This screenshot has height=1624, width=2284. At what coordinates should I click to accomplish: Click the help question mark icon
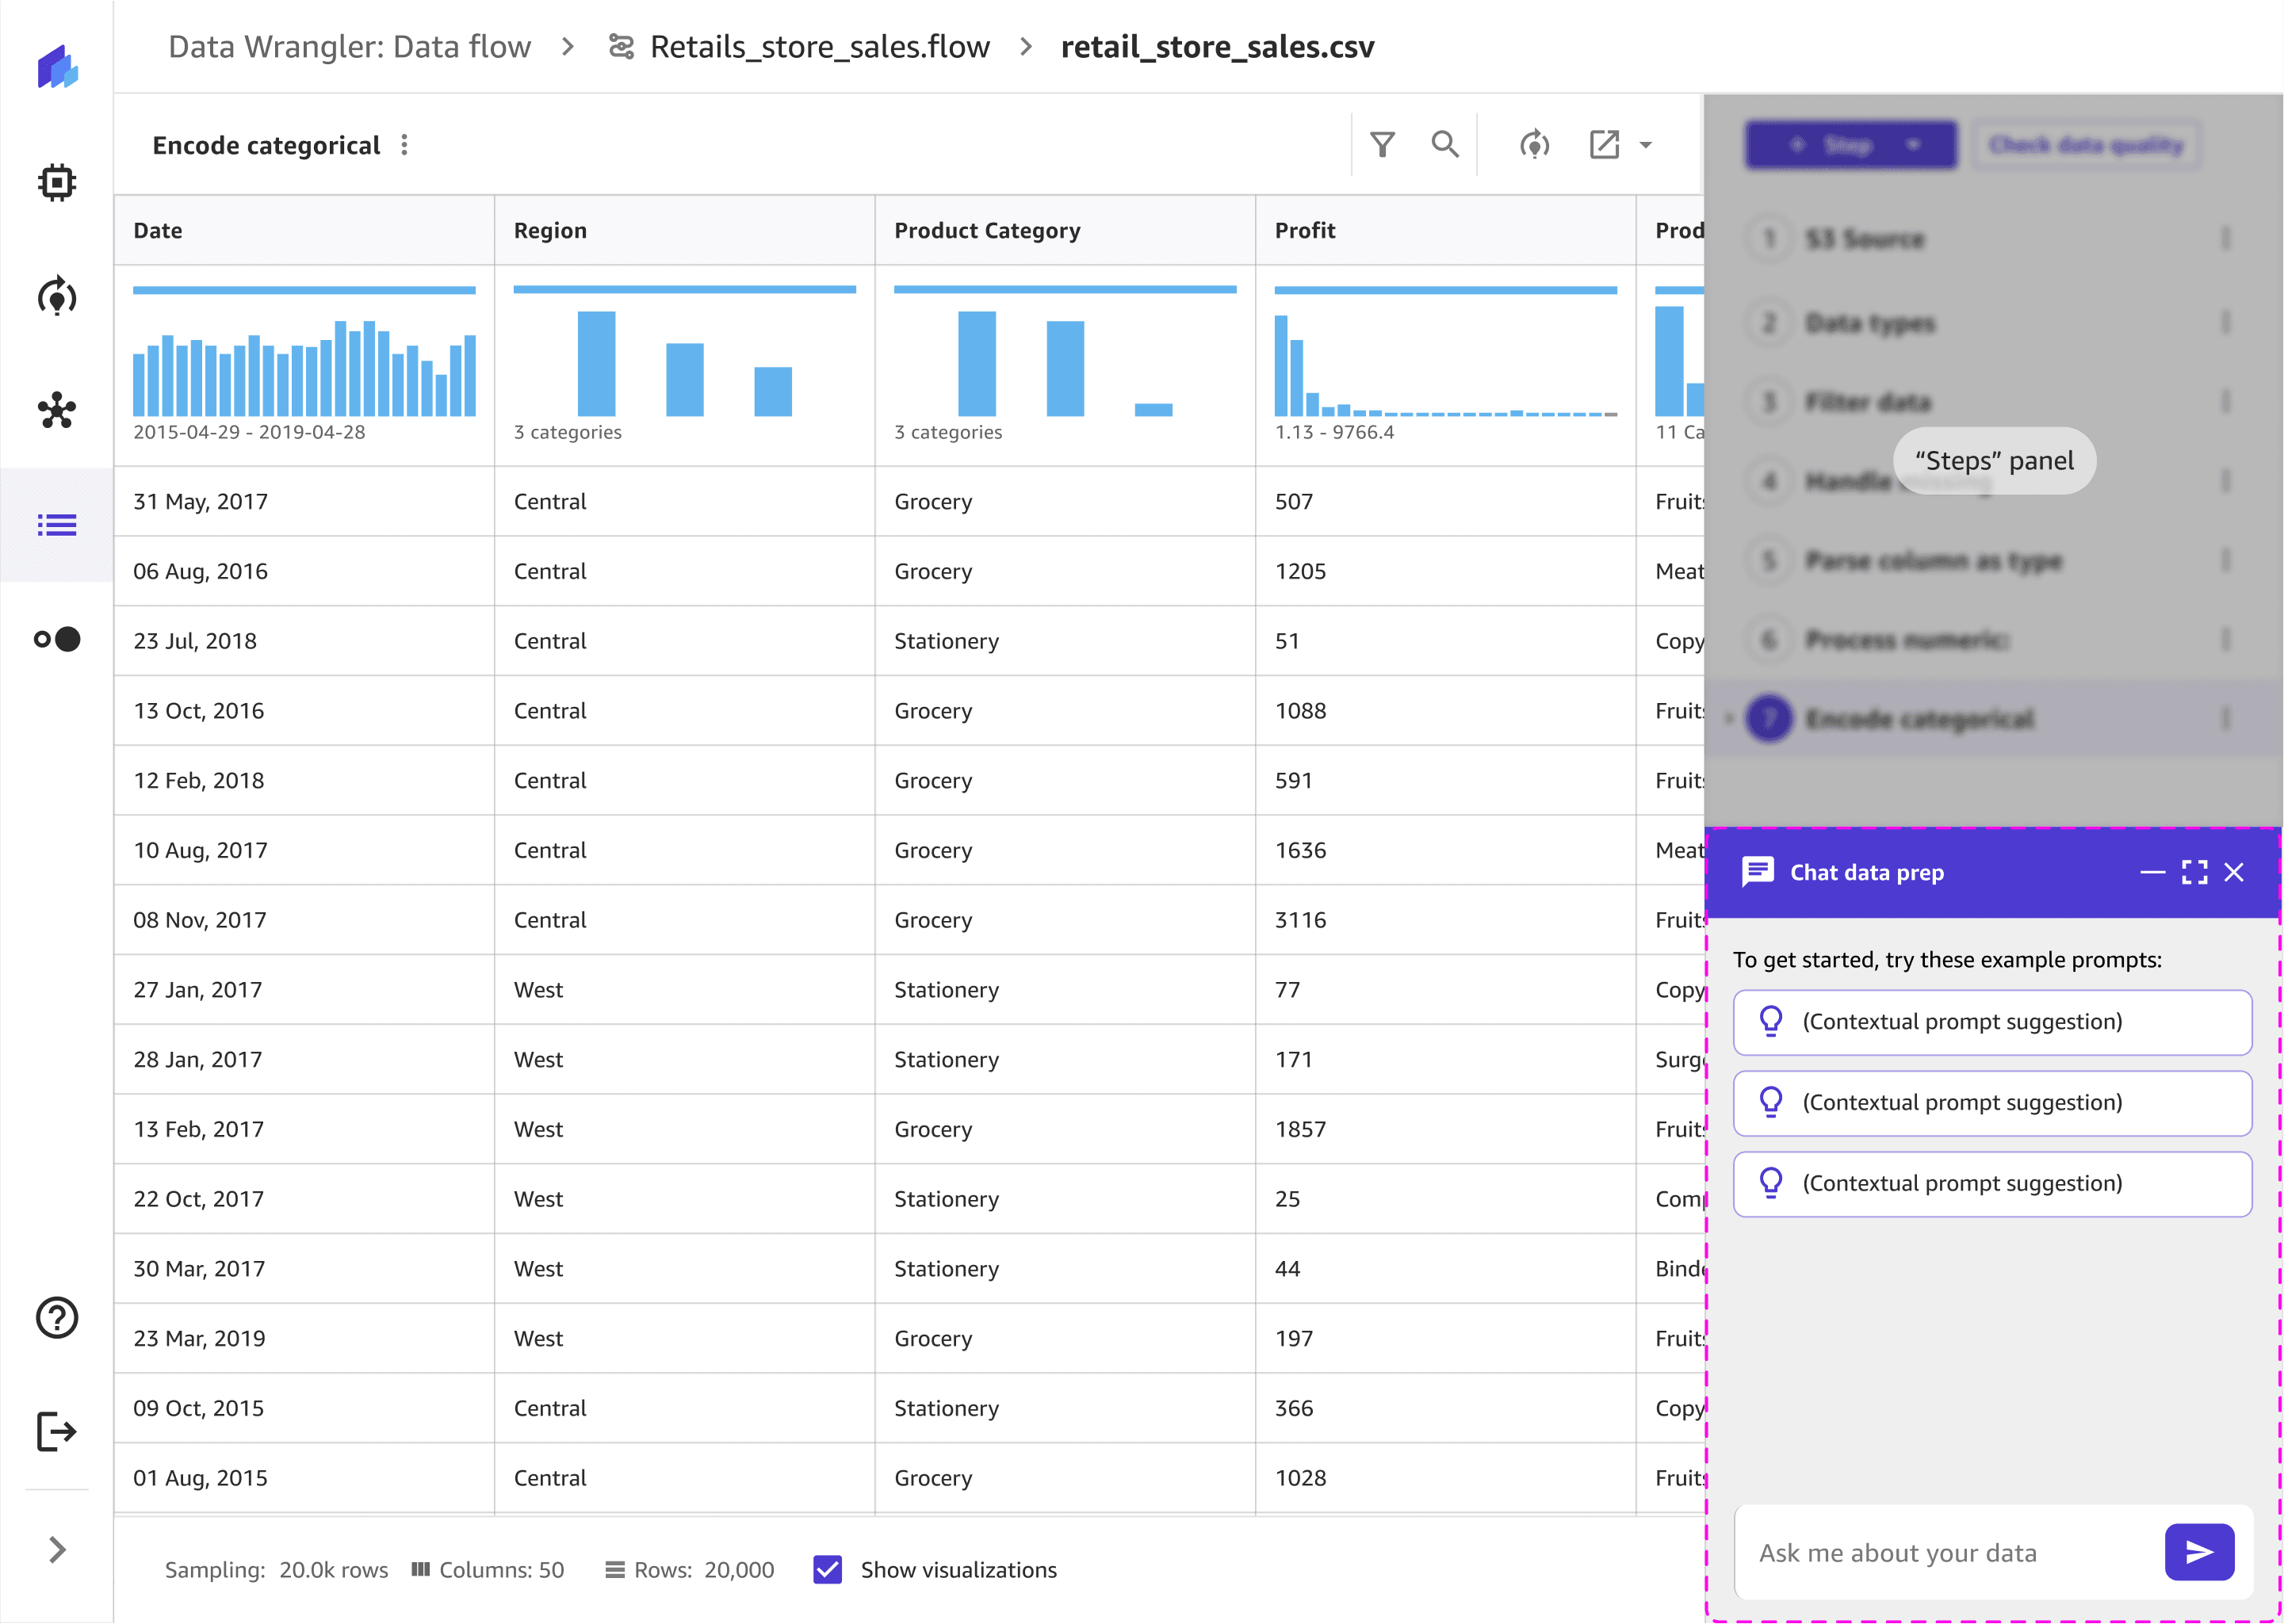click(57, 1317)
